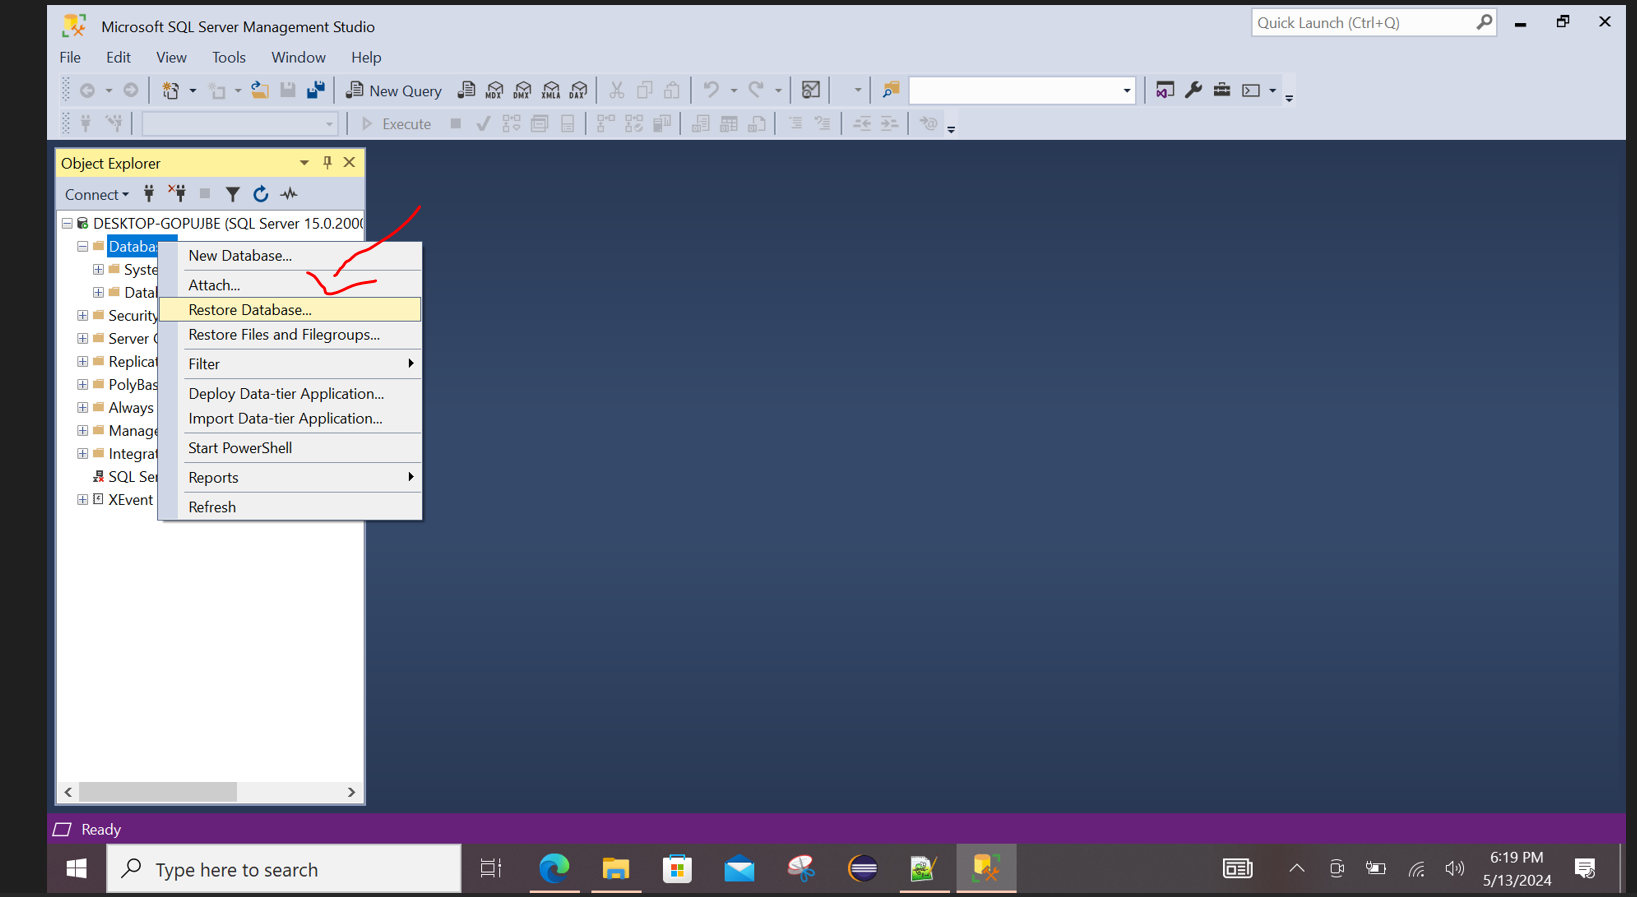Click the Filter funnel icon
The image size is (1637, 897).
[232, 194]
